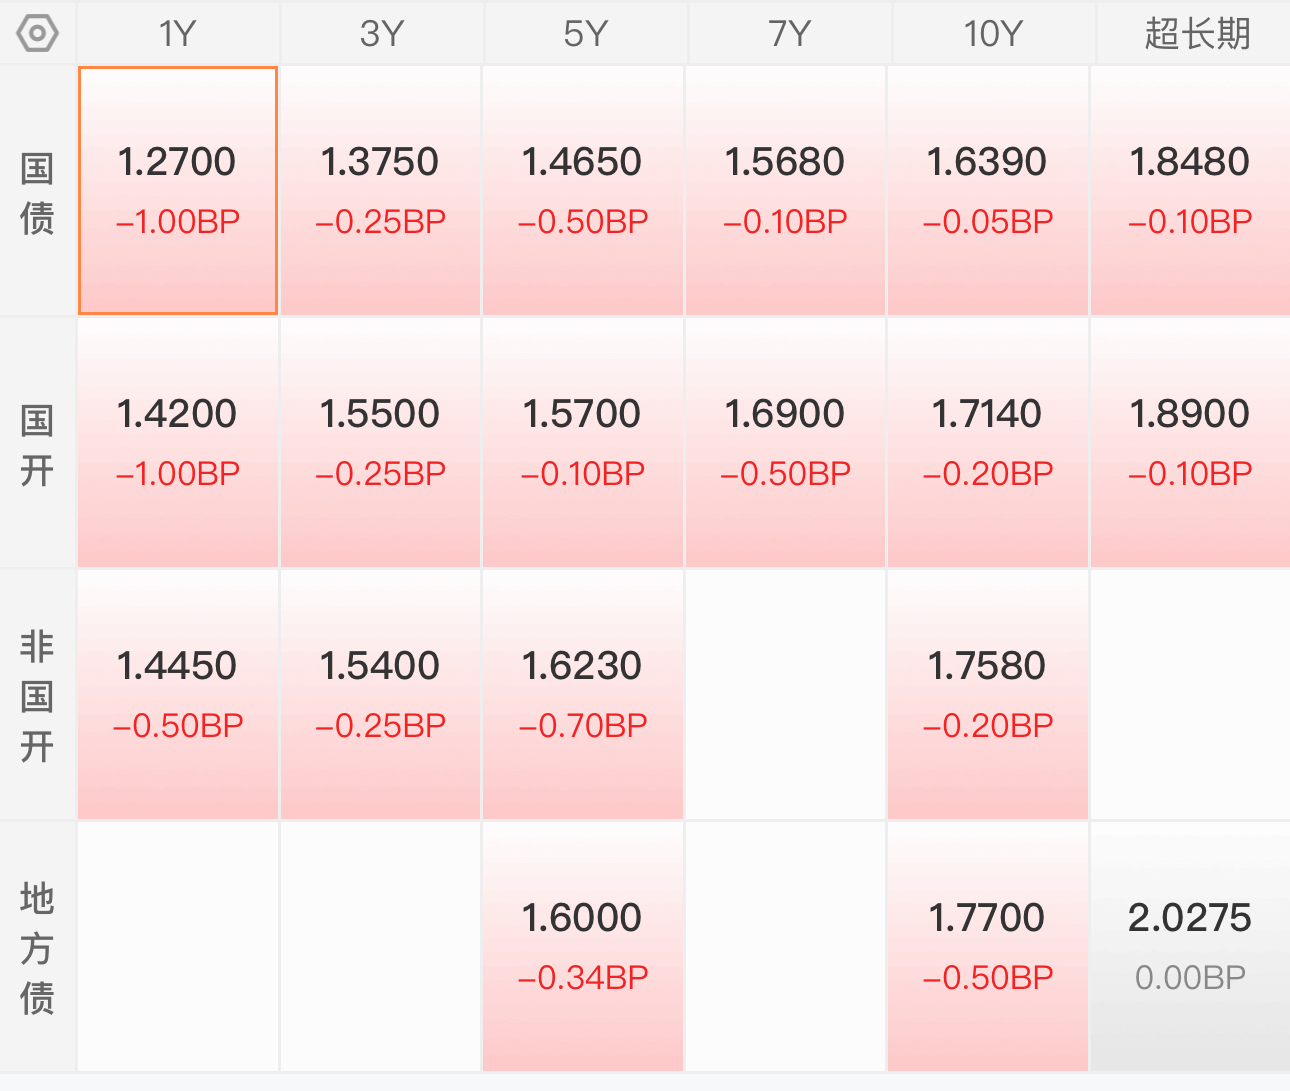This screenshot has width=1290, height=1091.
Task: Select the 3Y column header
Action: [382, 34]
